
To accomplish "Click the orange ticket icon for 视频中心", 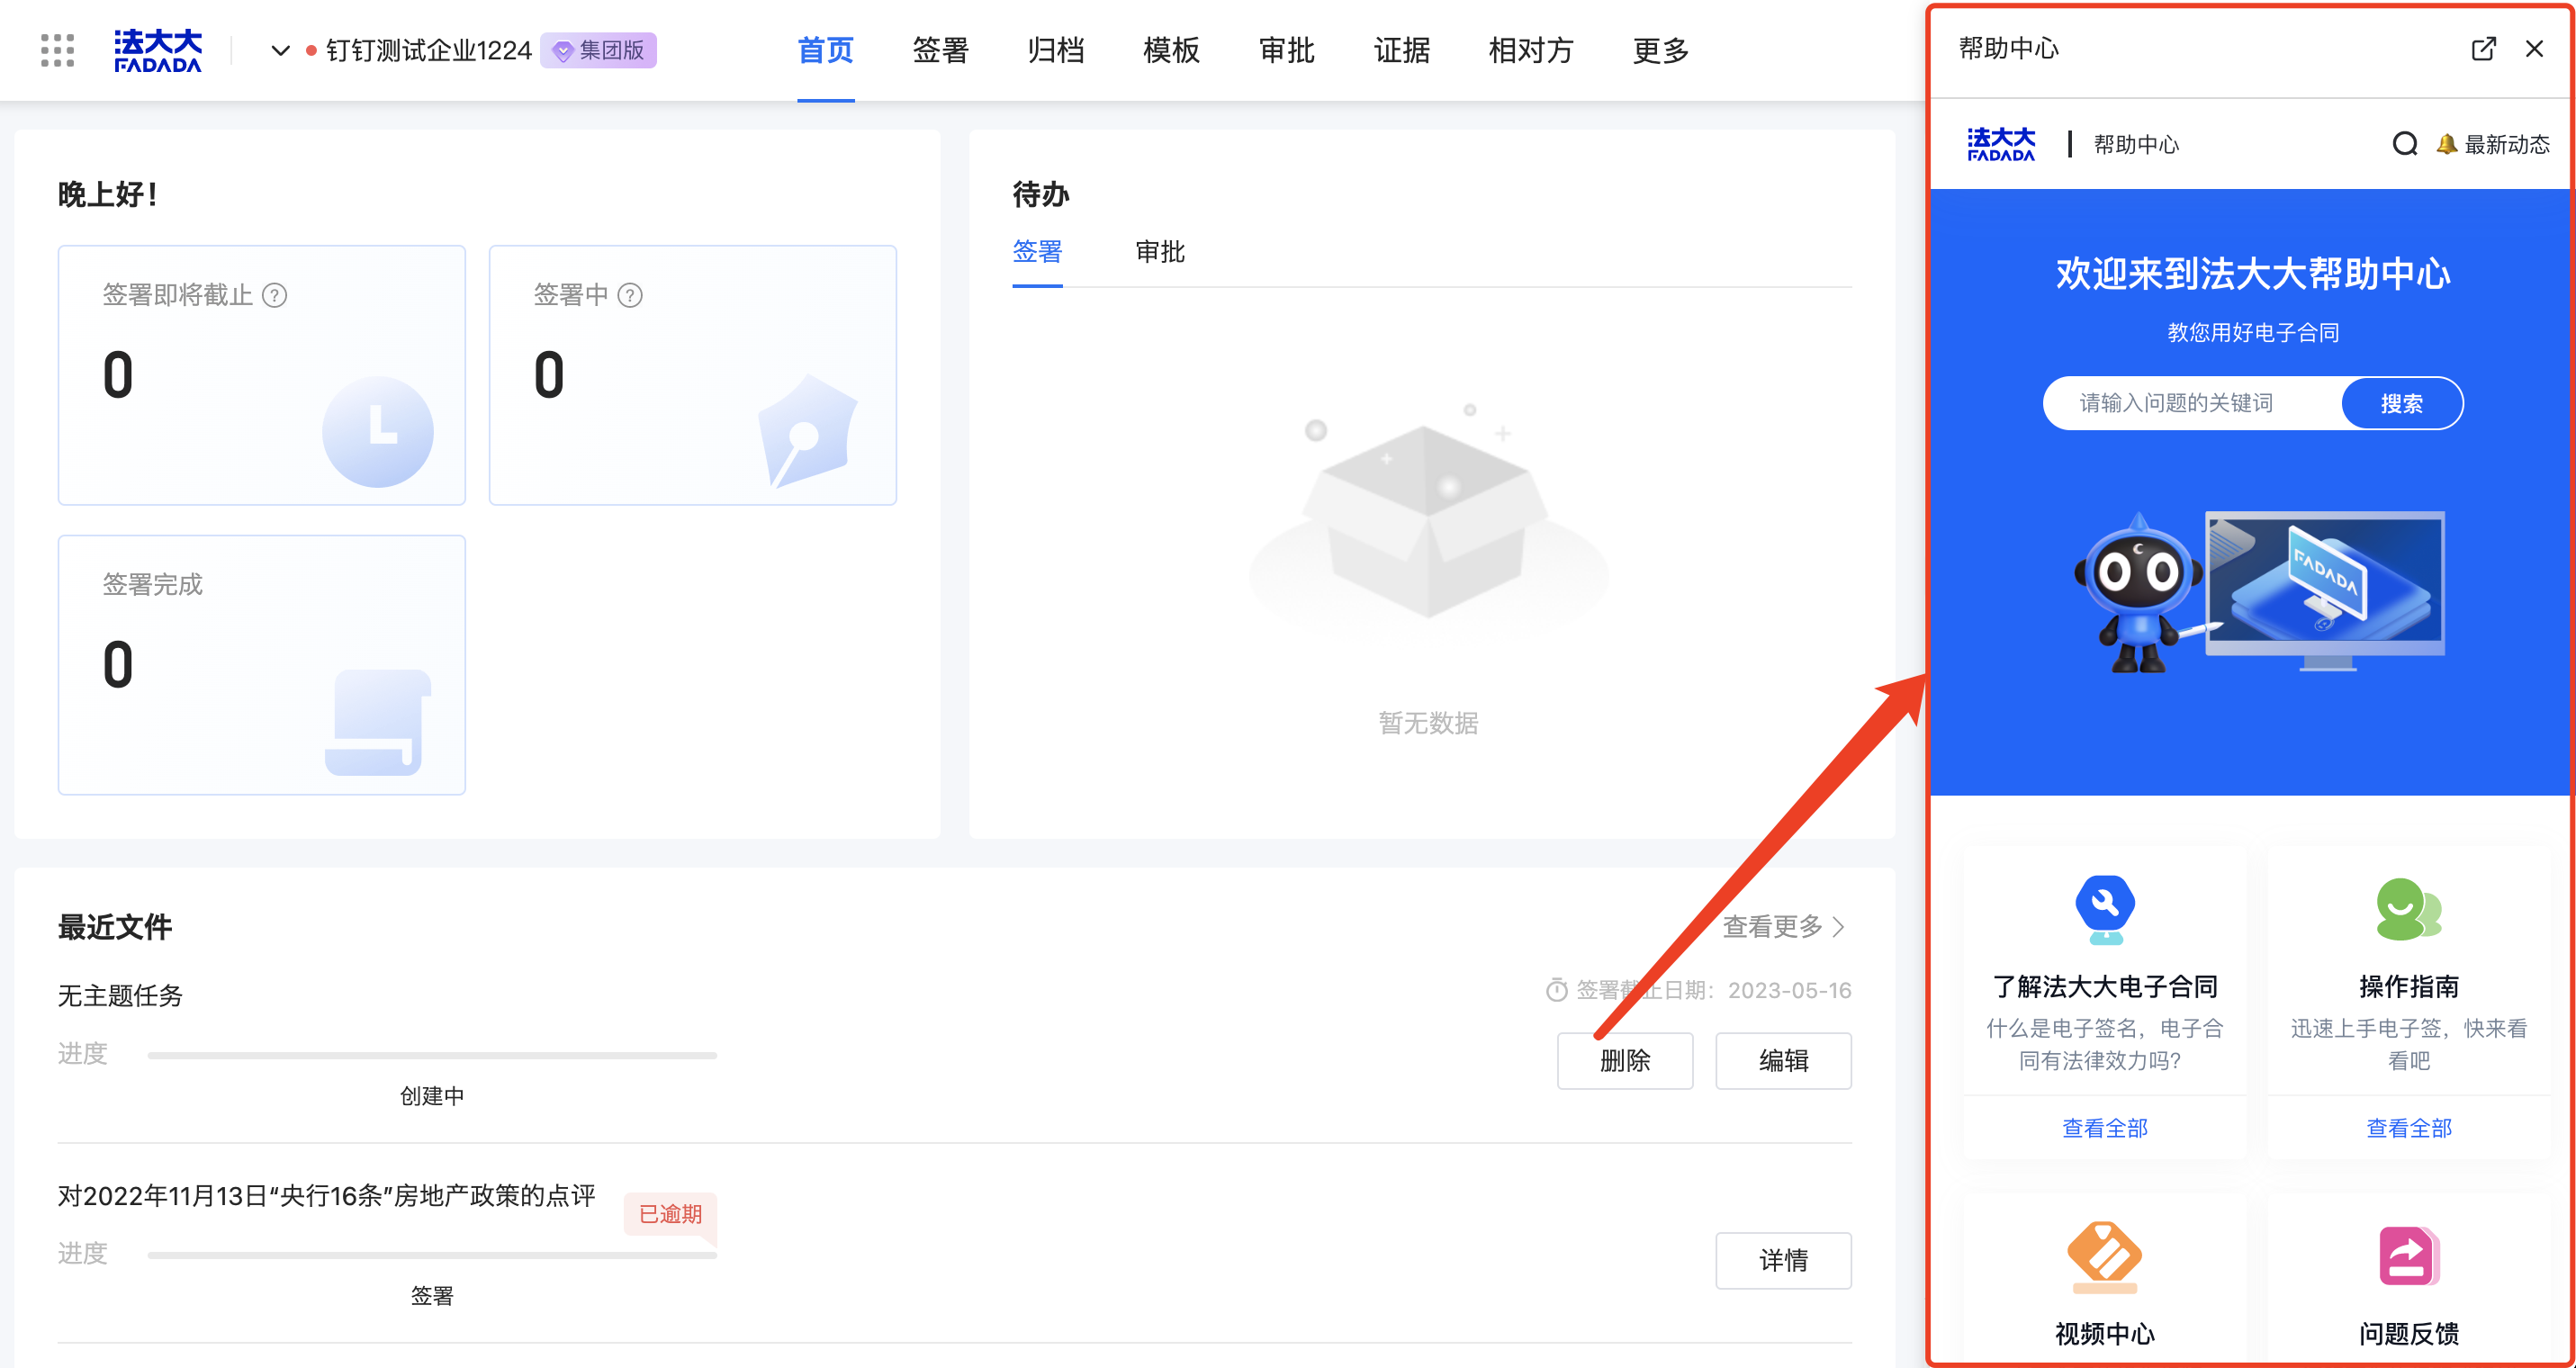I will [2105, 1256].
